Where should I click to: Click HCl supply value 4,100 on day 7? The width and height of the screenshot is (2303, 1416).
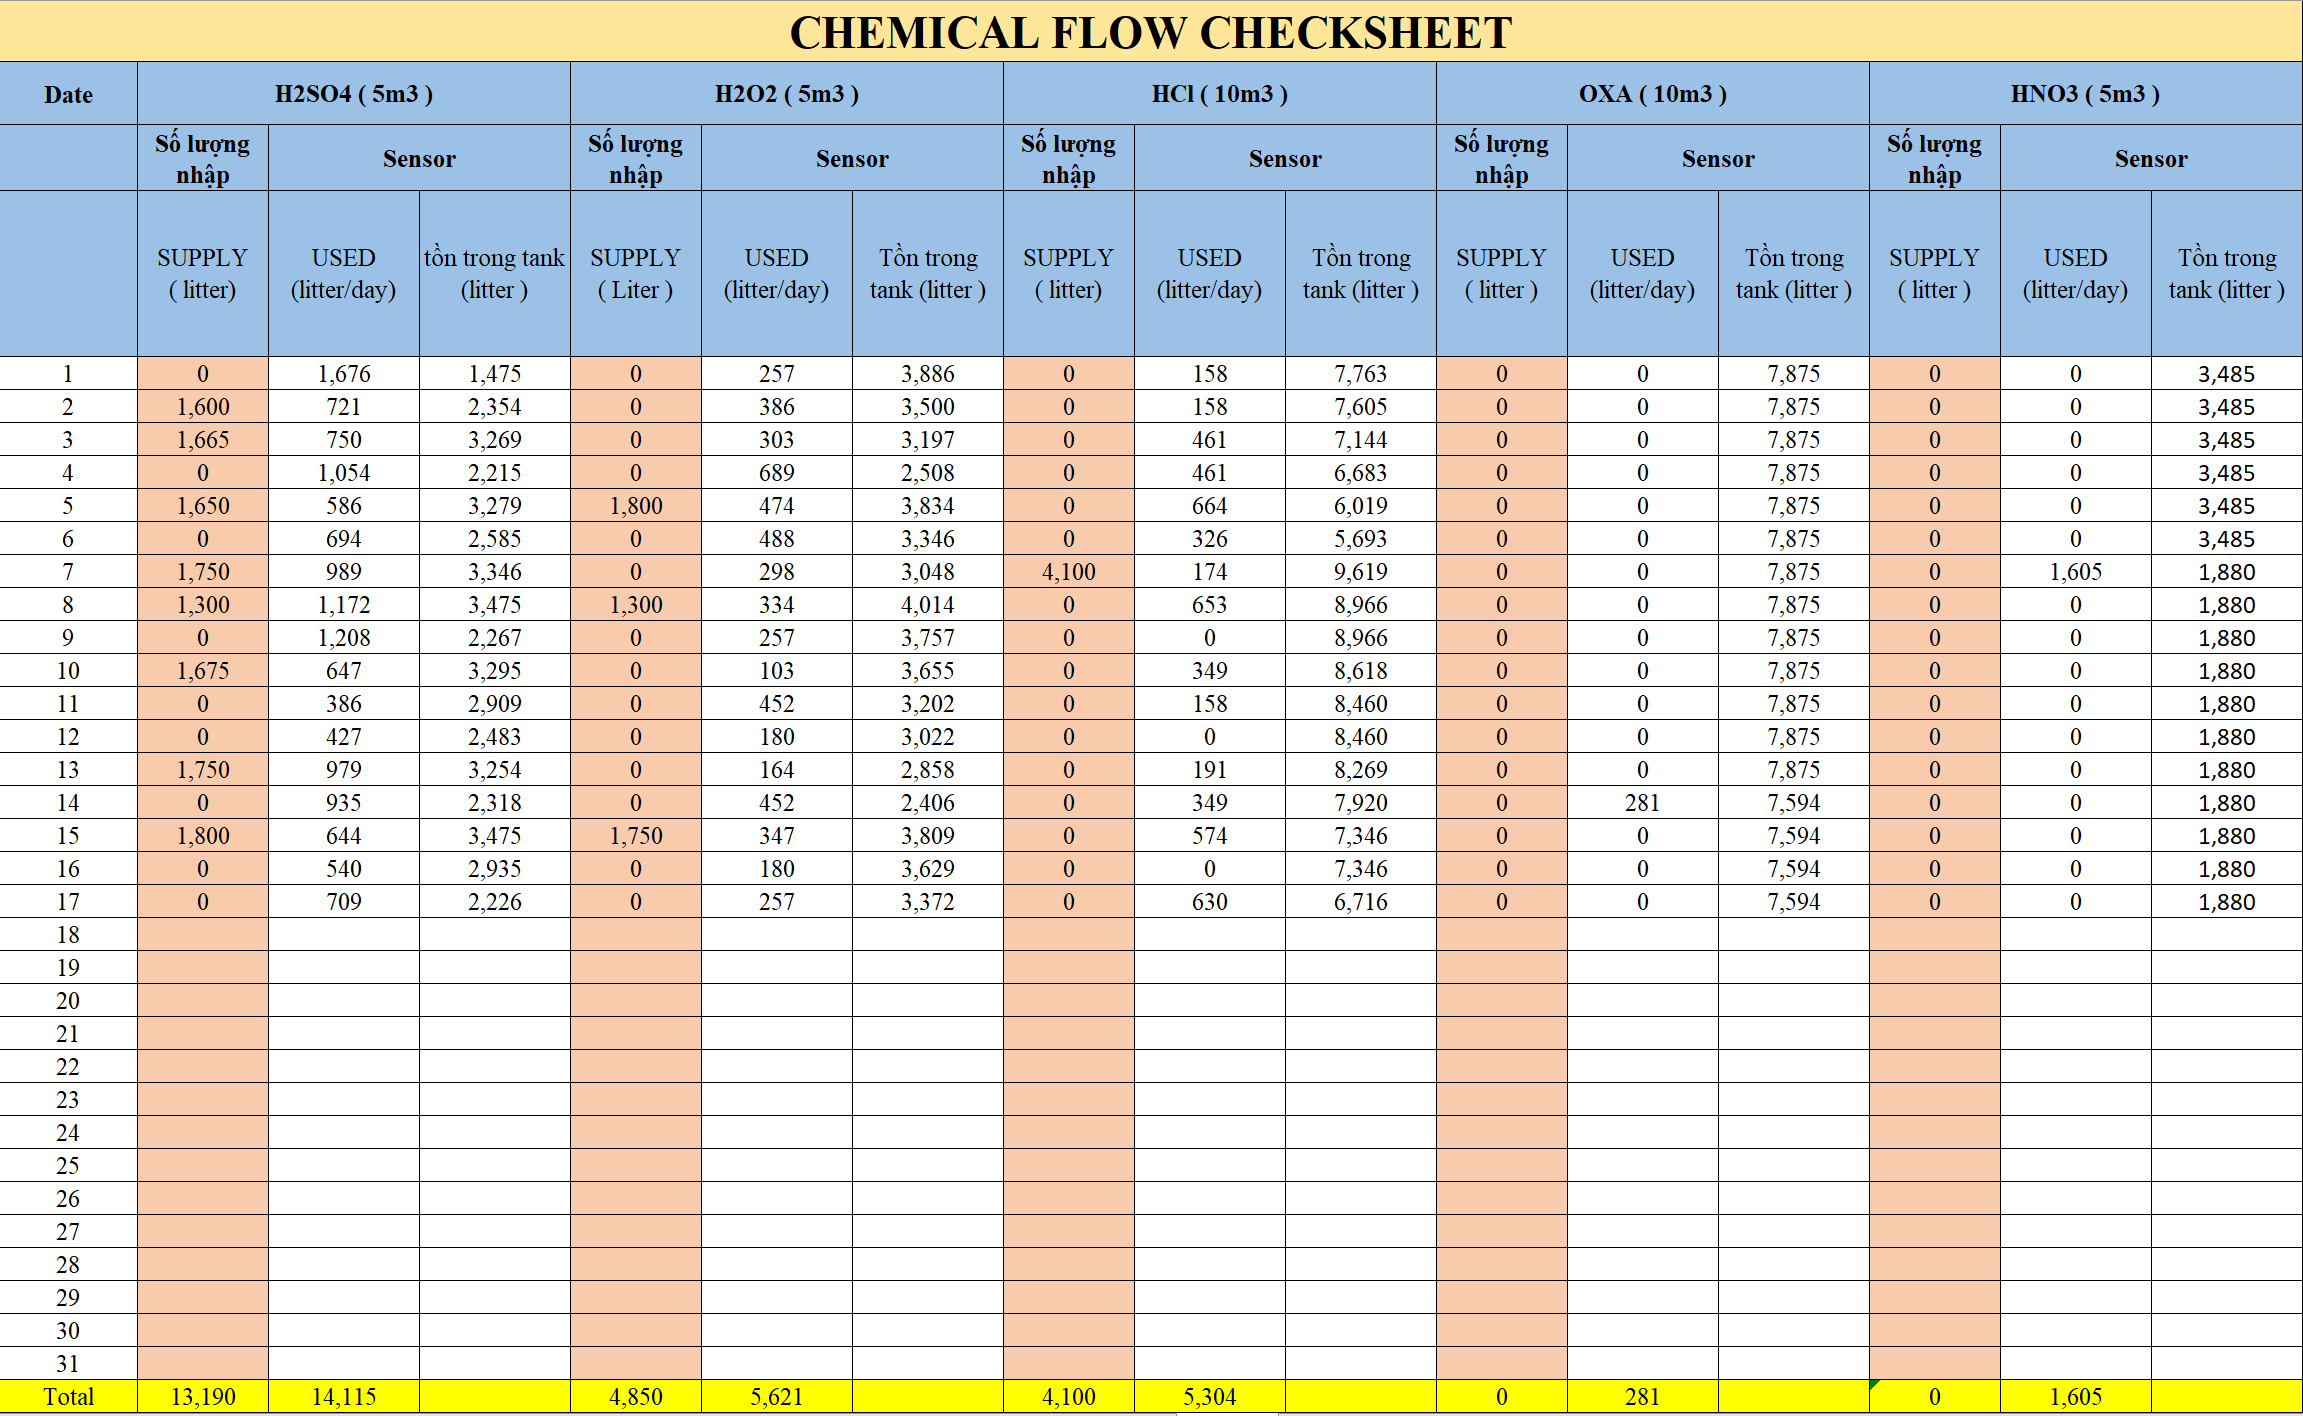(1069, 572)
